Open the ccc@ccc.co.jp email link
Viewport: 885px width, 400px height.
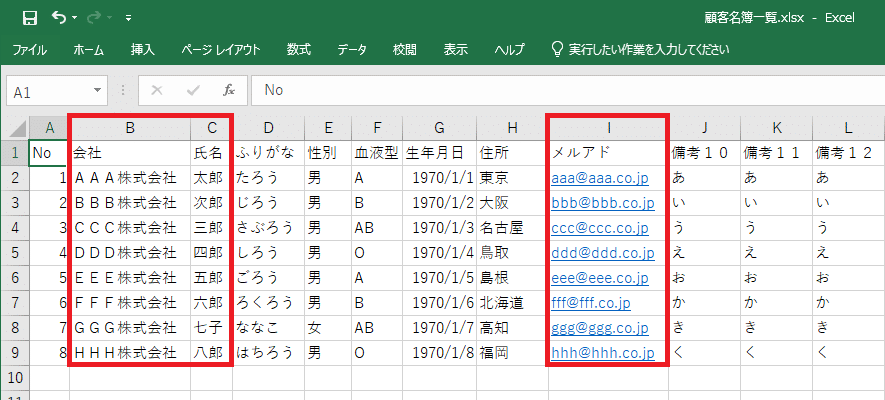click(x=600, y=228)
